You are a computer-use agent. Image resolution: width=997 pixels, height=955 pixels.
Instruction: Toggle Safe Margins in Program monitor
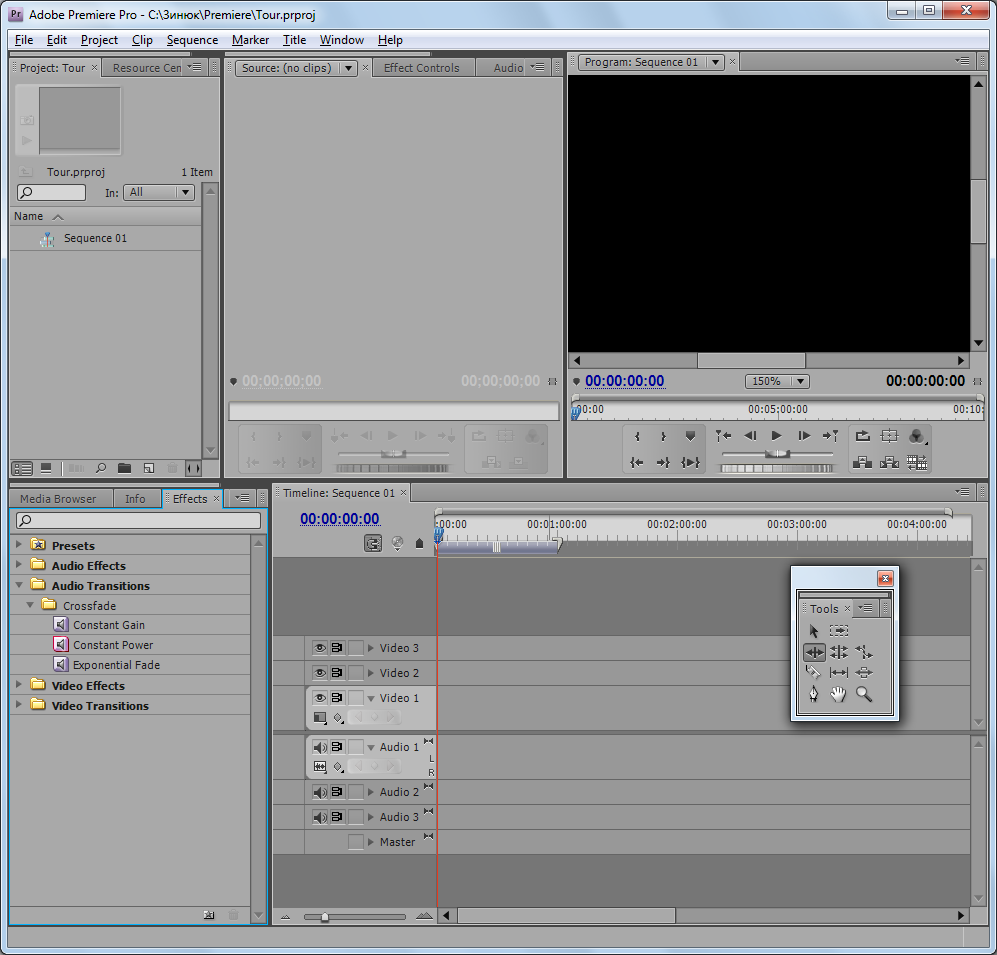coord(889,436)
